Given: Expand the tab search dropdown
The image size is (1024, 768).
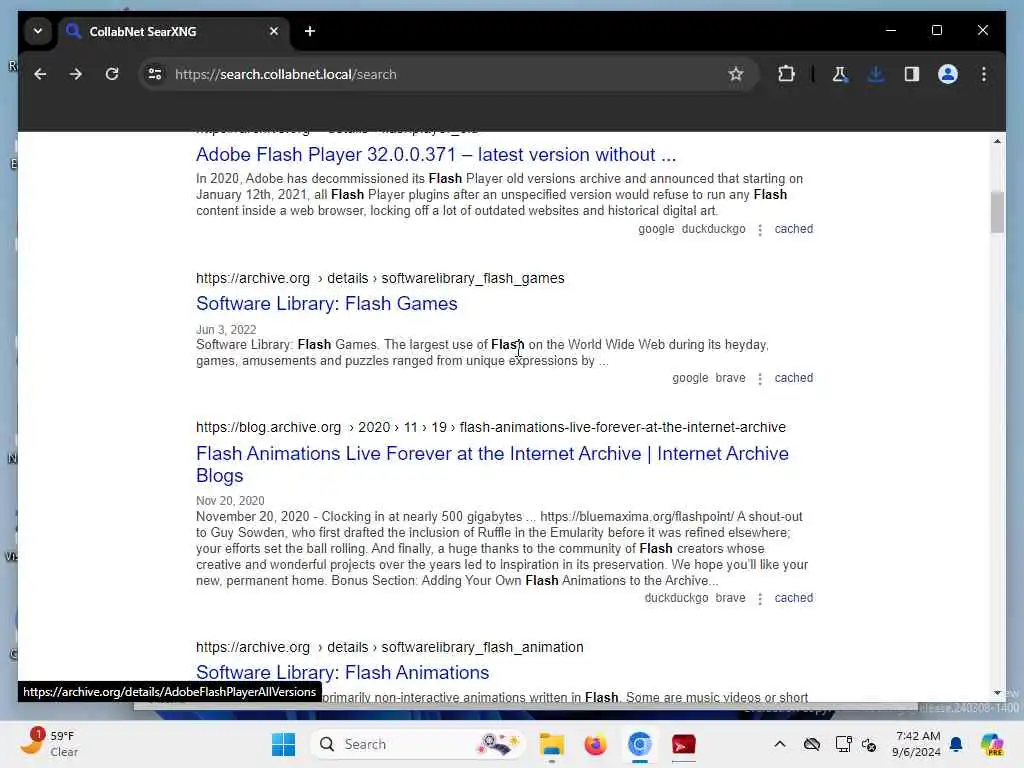Looking at the screenshot, I should coord(38,31).
